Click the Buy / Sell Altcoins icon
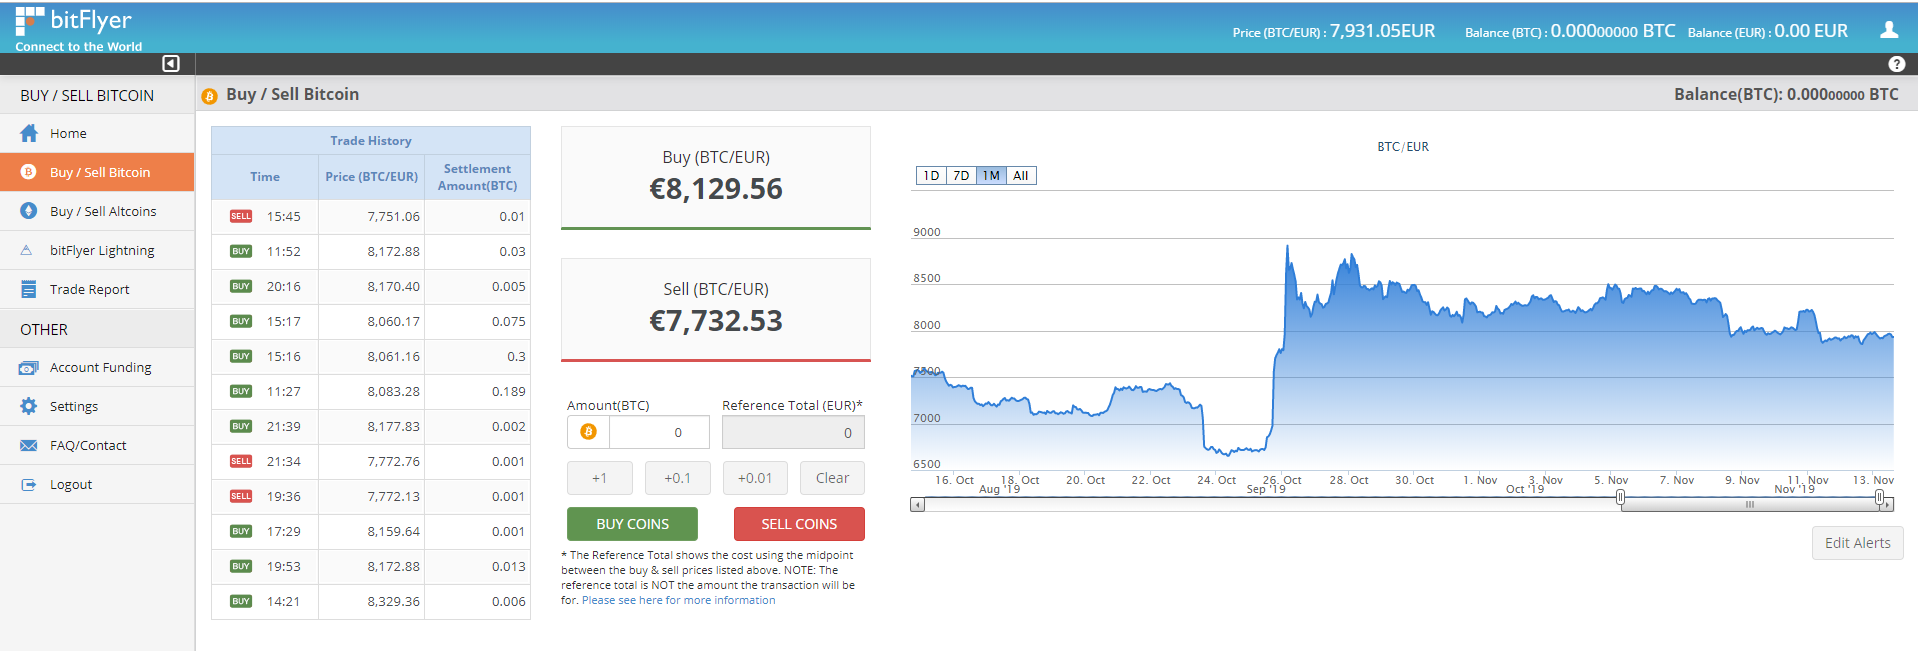Viewport: 1918px width, 651px height. (x=29, y=211)
